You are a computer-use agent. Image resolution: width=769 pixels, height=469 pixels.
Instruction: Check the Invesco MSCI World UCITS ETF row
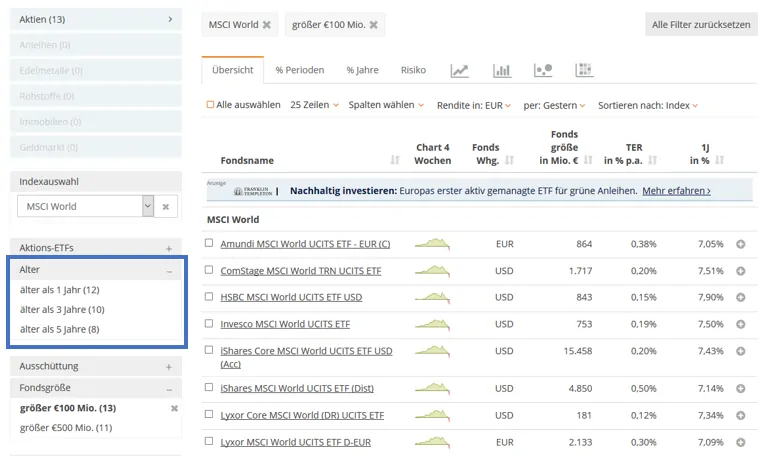pyautogui.click(x=209, y=323)
